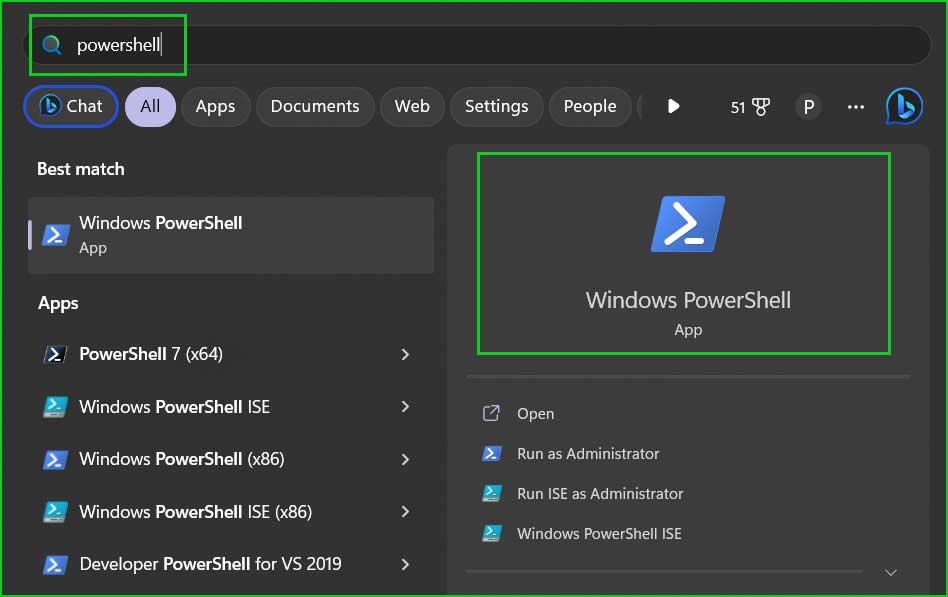Click the Run as Administrator PowerShell icon

click(492, 453)
